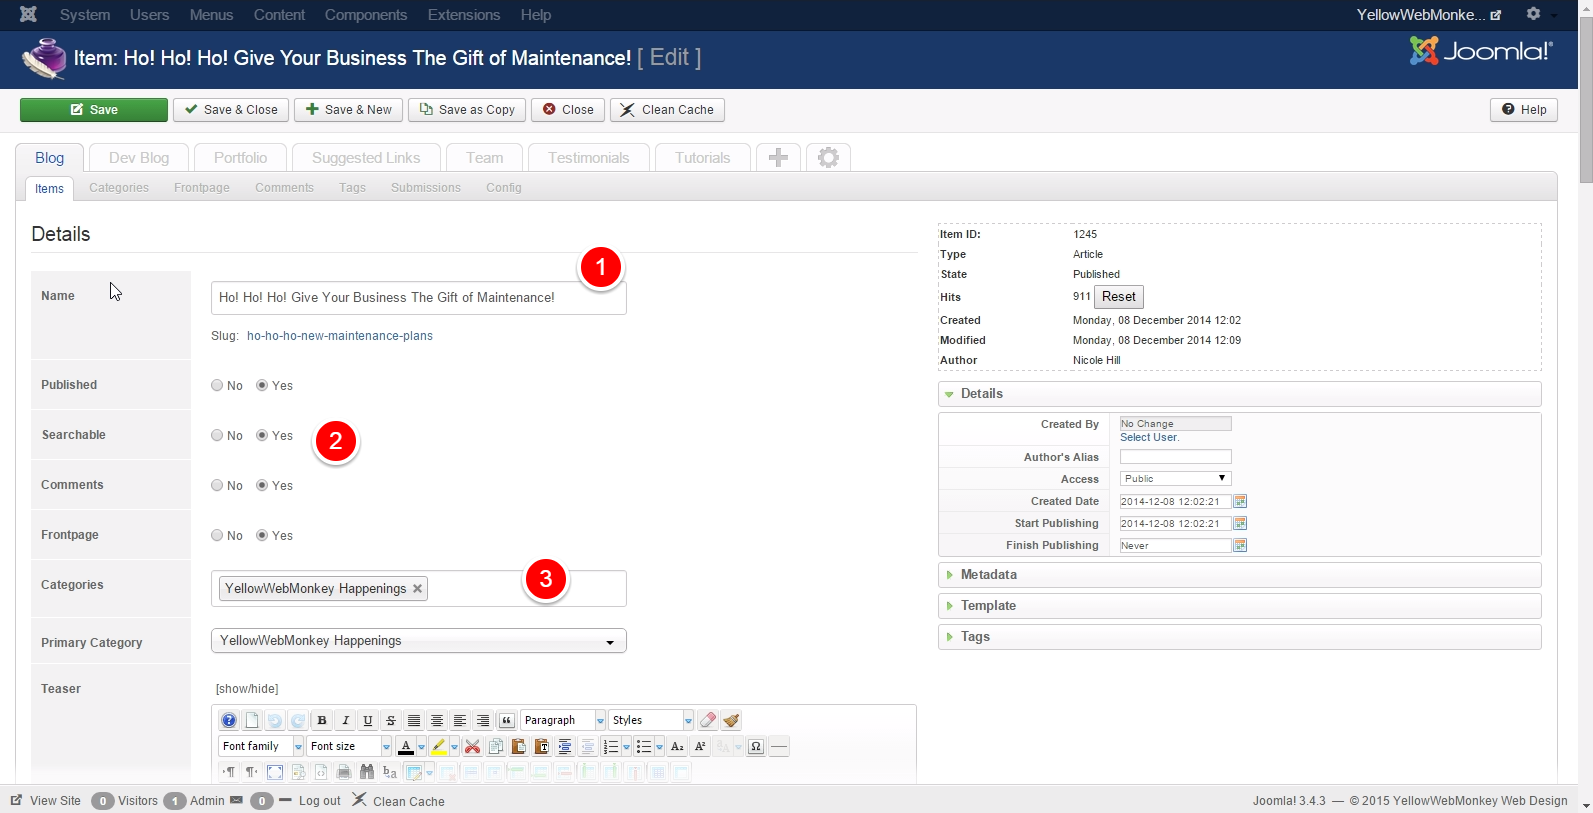Open the Font size dropdown
Image resolution: width=1593 pixels, height=813 pixels.
pos(349,746)
